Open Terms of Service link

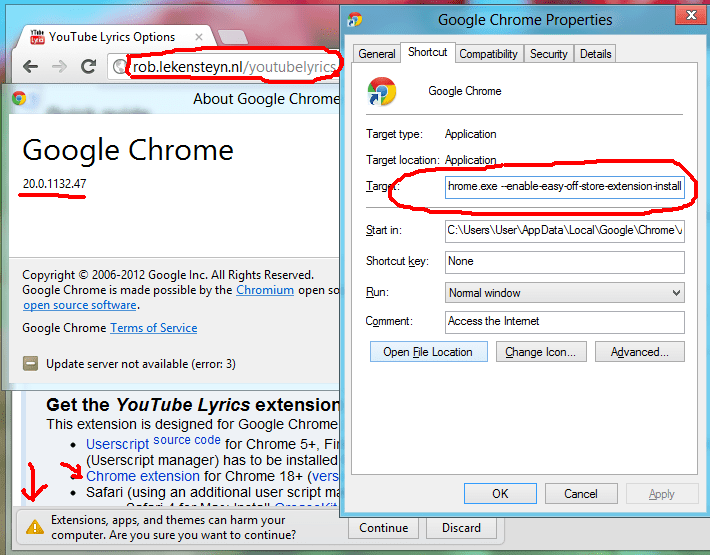pos(154,328)
